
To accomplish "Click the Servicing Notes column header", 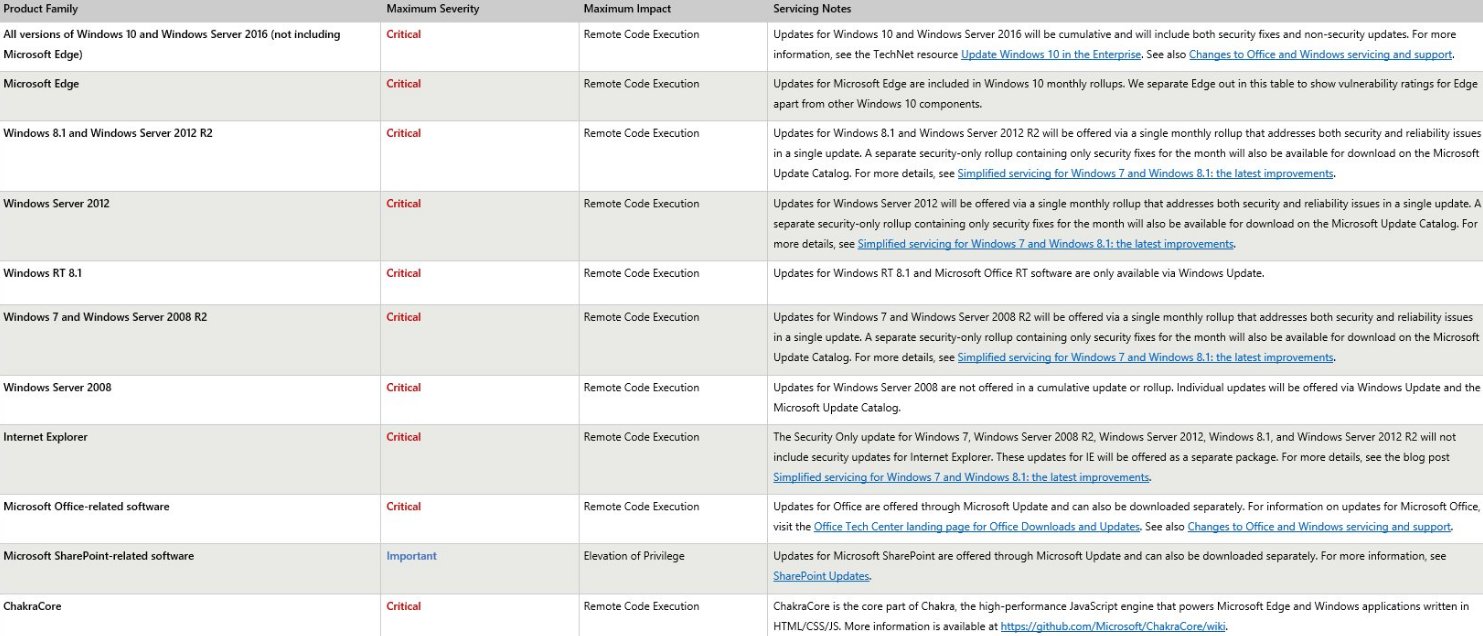I will [x=812, y=9].
